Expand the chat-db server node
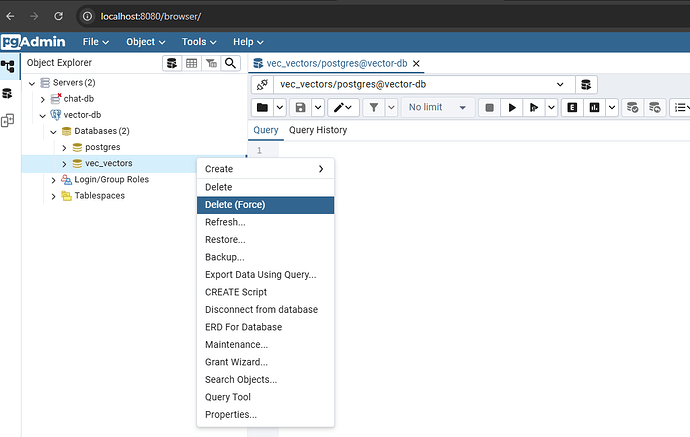Screen dimensions: 690x437 tap(43, 99)
